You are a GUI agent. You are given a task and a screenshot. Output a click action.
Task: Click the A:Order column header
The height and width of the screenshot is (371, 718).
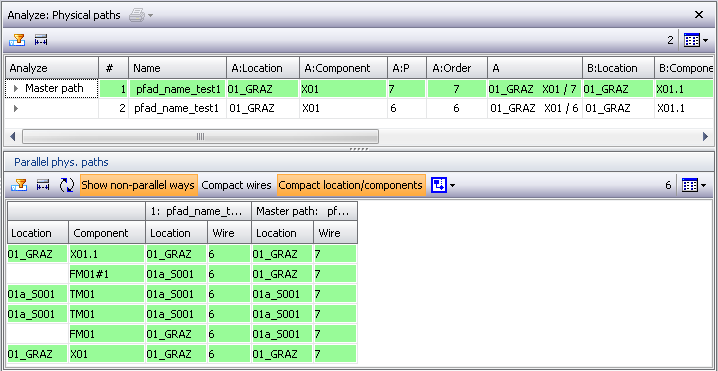tap(457, 68)
